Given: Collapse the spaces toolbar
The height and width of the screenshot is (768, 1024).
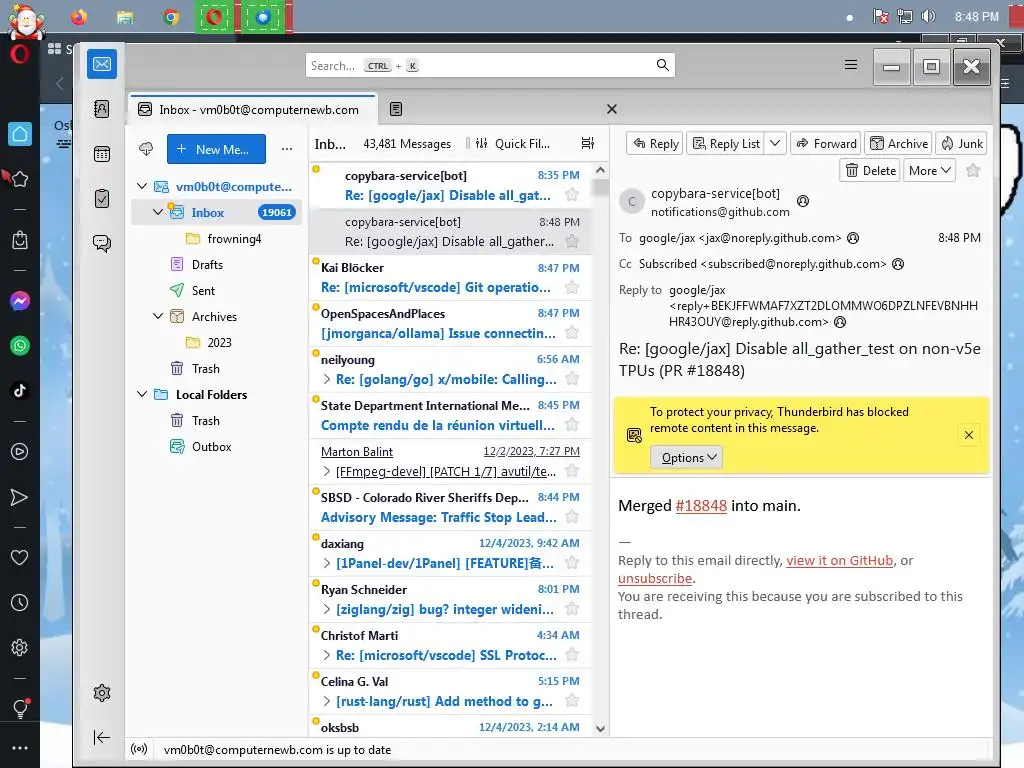Looking at the screenshot, I should (x=102, y=737).
